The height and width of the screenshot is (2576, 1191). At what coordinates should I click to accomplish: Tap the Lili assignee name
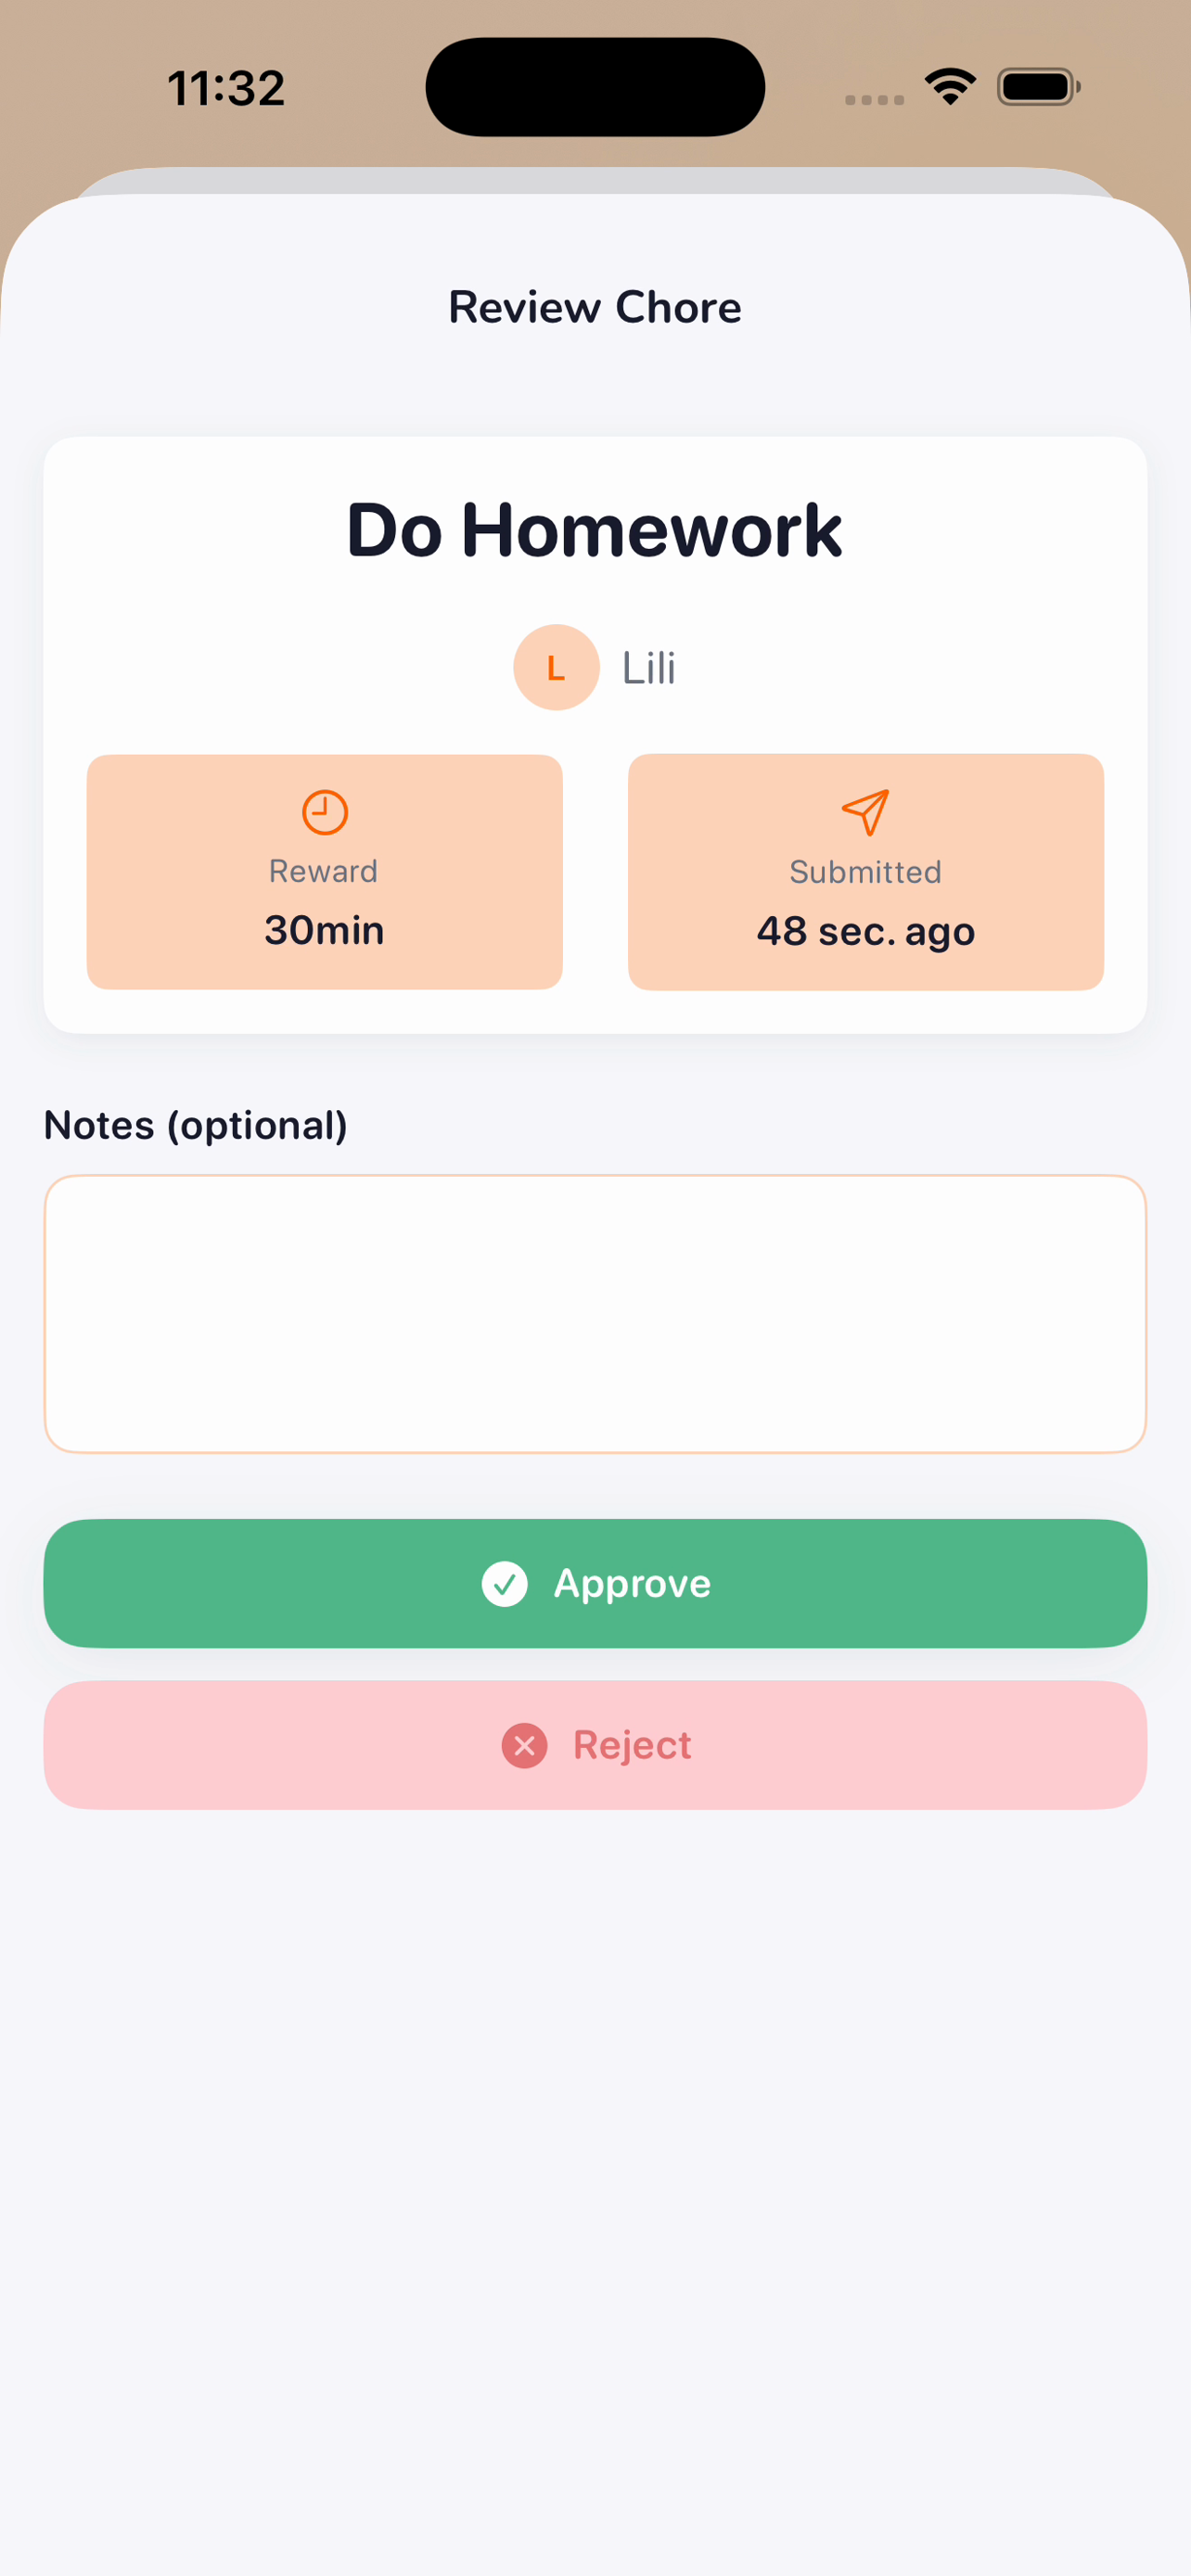649,668
